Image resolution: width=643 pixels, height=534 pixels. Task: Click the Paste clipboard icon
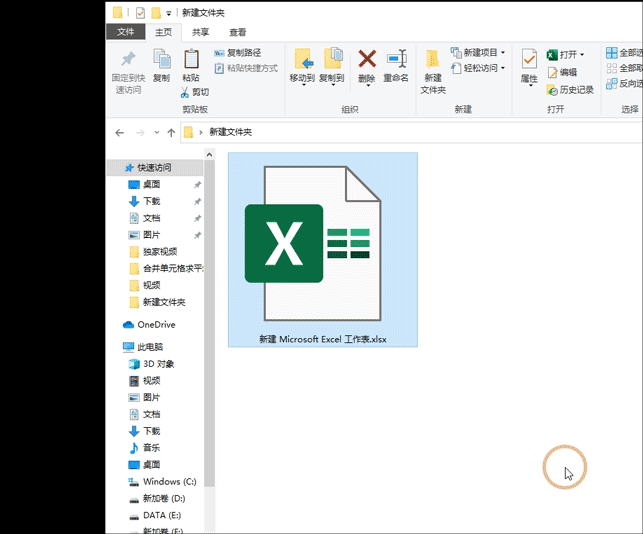click(x=191, y=59)
